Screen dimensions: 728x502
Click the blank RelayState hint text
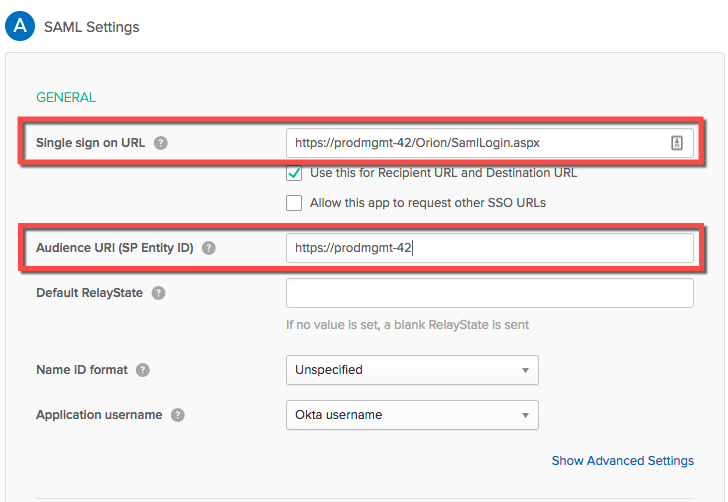point(407,325)
